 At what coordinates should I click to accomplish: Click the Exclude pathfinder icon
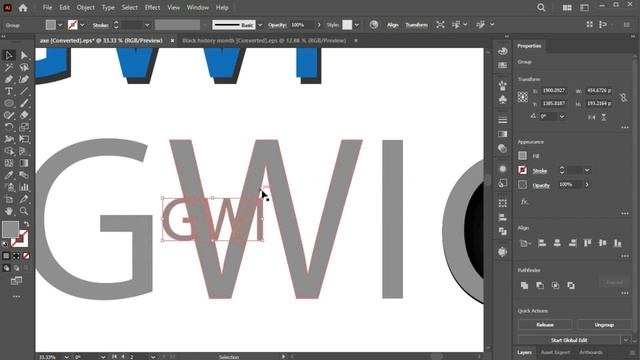click(x=571, y=285)
